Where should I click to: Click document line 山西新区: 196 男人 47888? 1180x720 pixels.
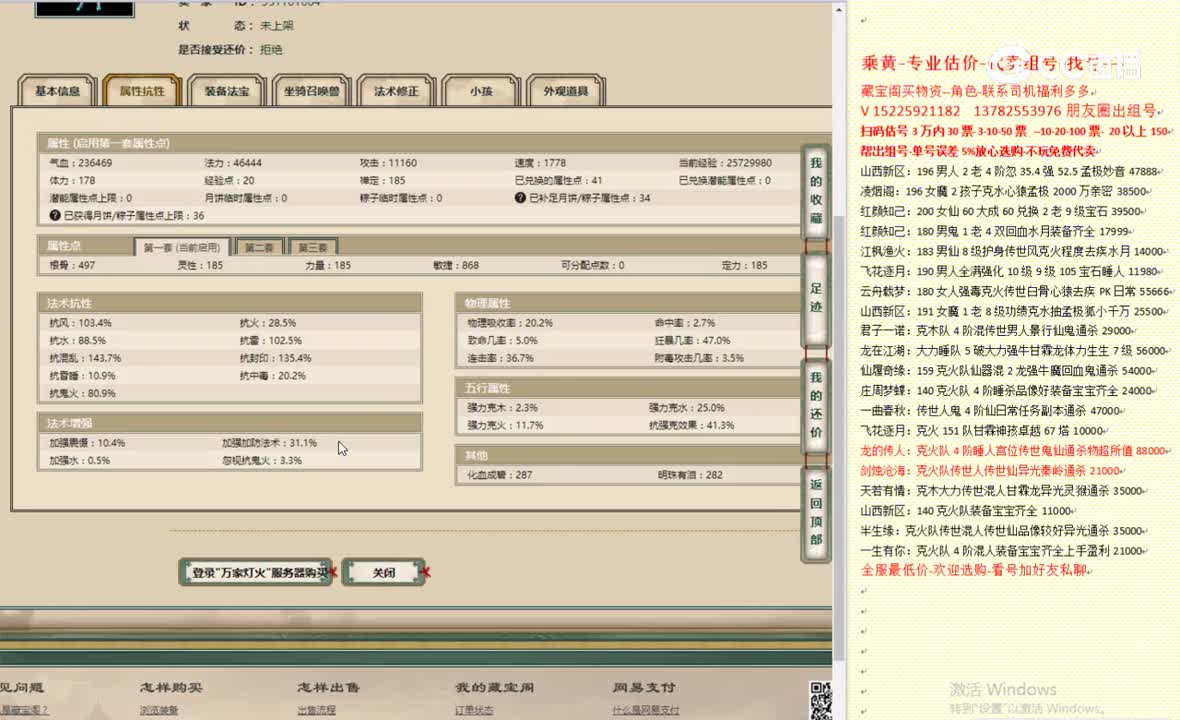point(1010,172)
